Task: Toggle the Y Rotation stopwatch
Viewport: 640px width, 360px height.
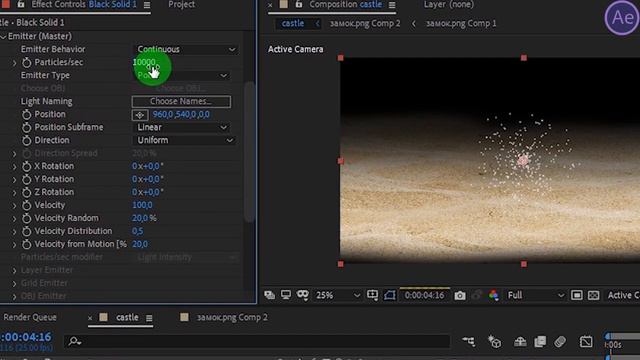Action: pyautogui.click(x=27, y=180)
